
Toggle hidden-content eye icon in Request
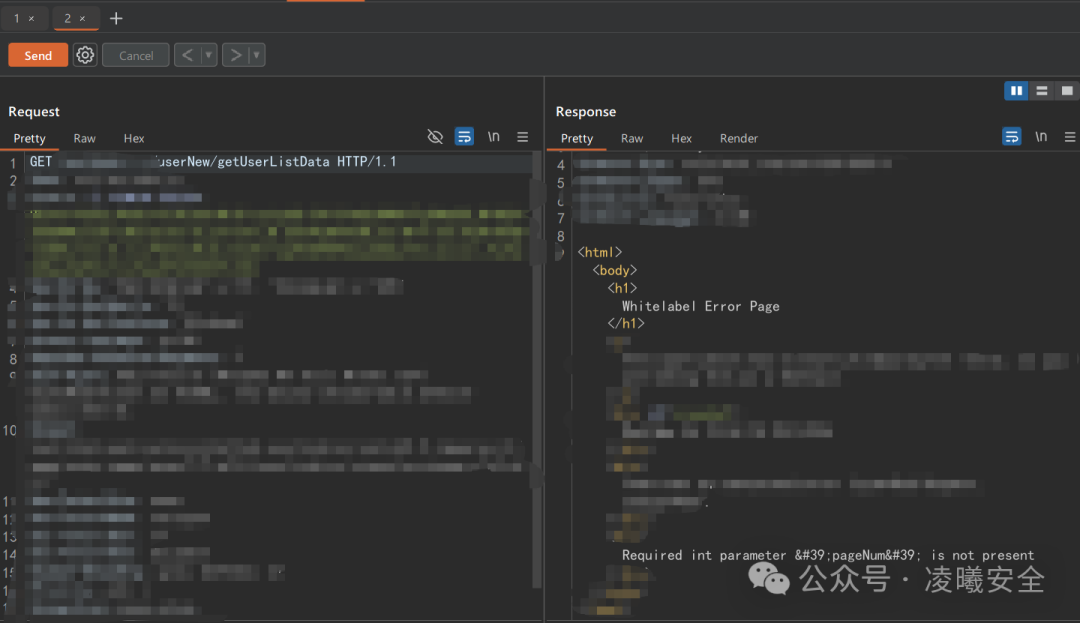(435, 137)
